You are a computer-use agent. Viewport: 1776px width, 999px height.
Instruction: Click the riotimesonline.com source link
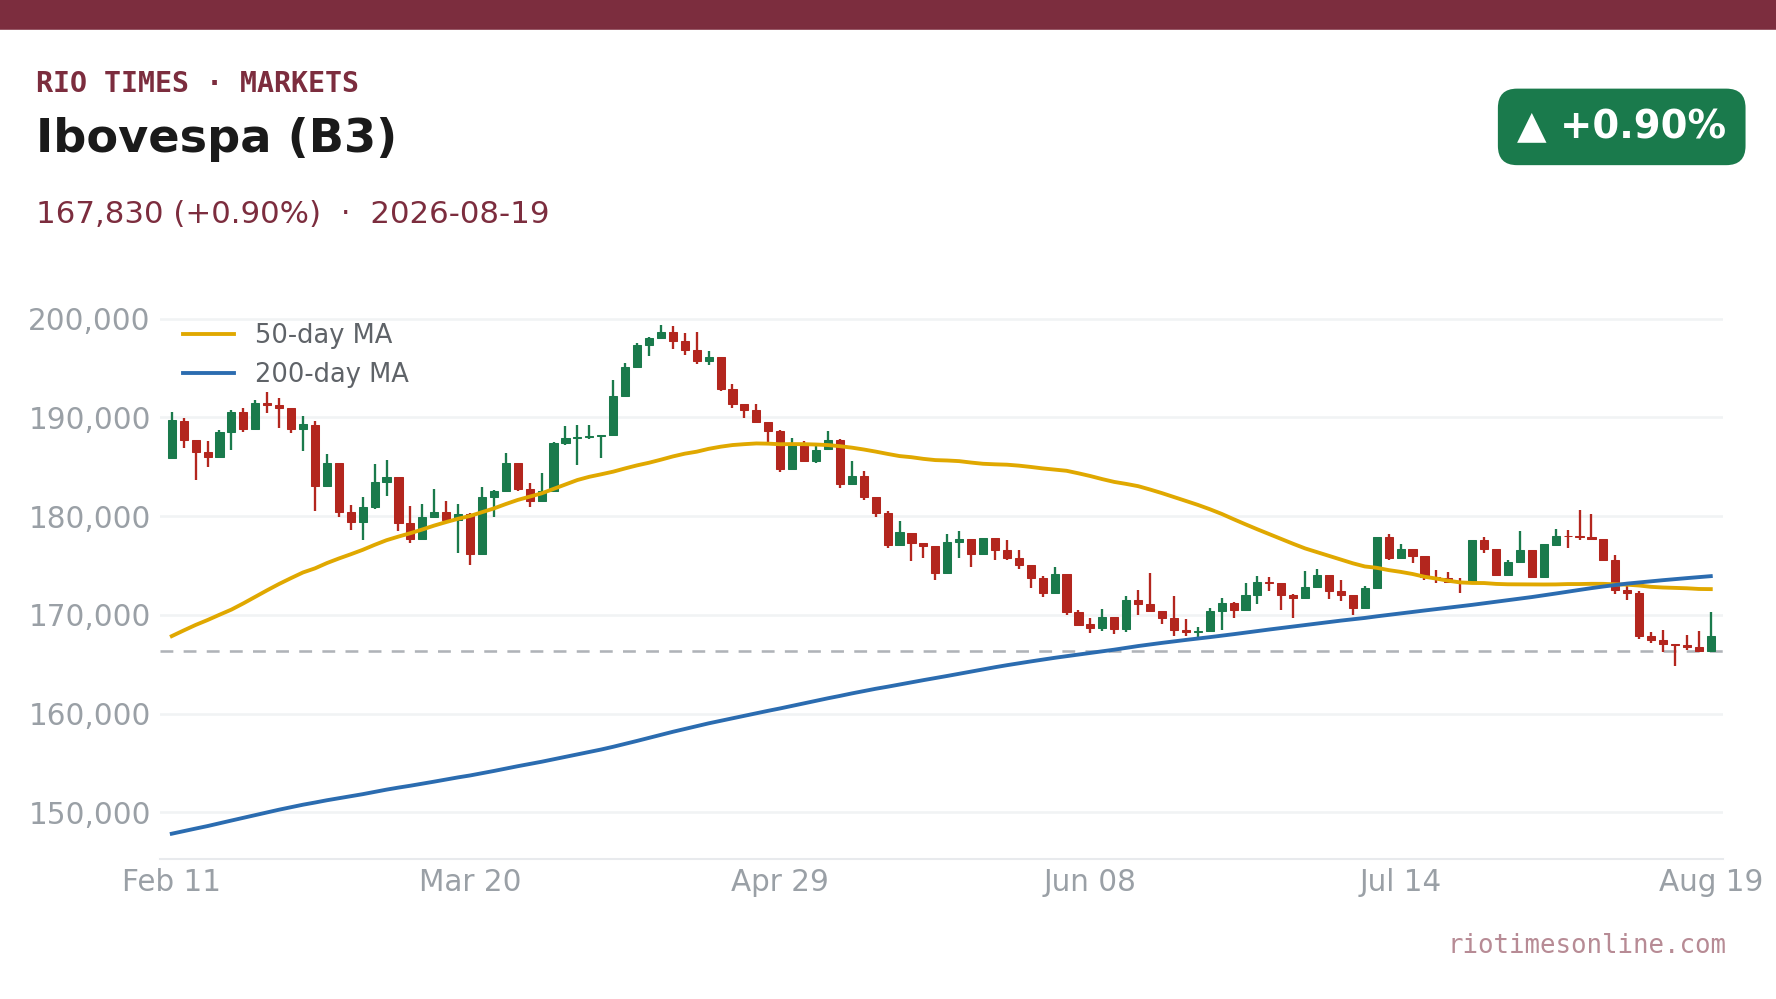click(1587, 945)
